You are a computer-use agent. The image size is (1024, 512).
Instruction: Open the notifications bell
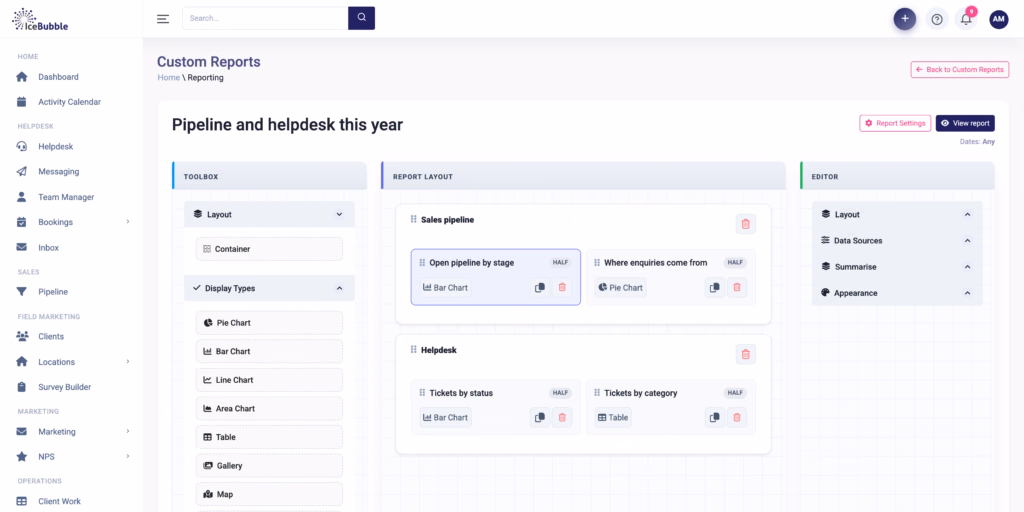[x=966, y=20]
